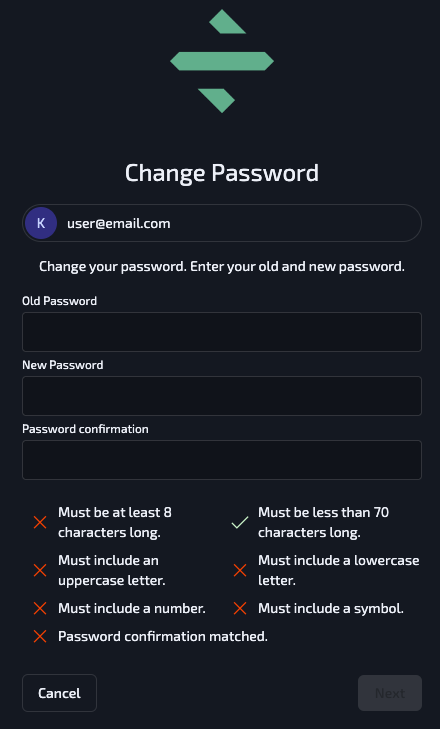Click the K avatar circle
The height and width of the screenshot is (729, 440).
(41, 223)
